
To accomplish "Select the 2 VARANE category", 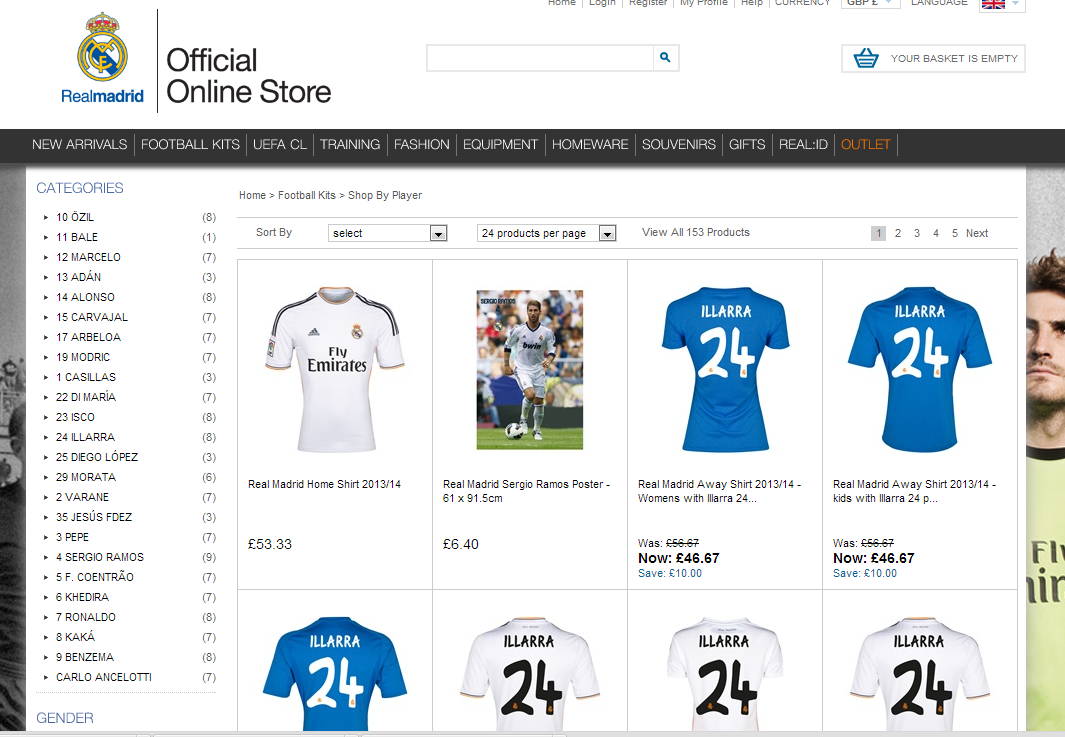I will coord(82,497).
